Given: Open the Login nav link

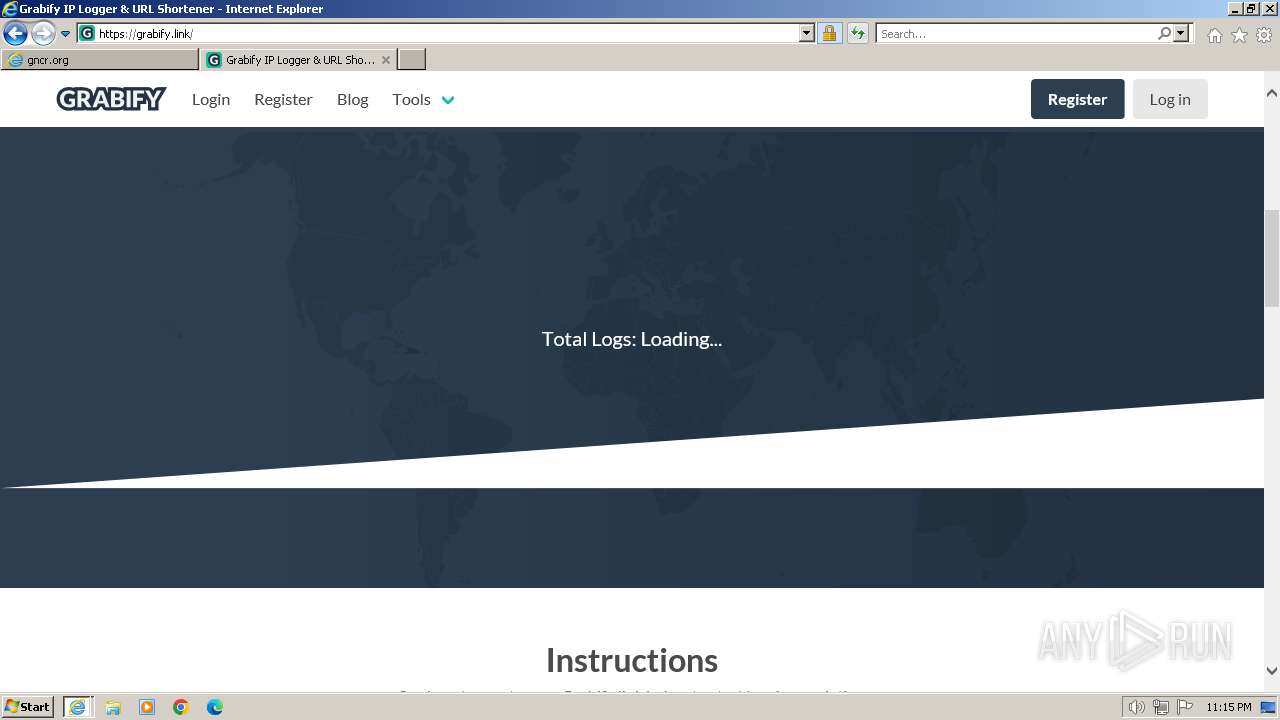Looking at the screenshot, I should click(211, 99).
